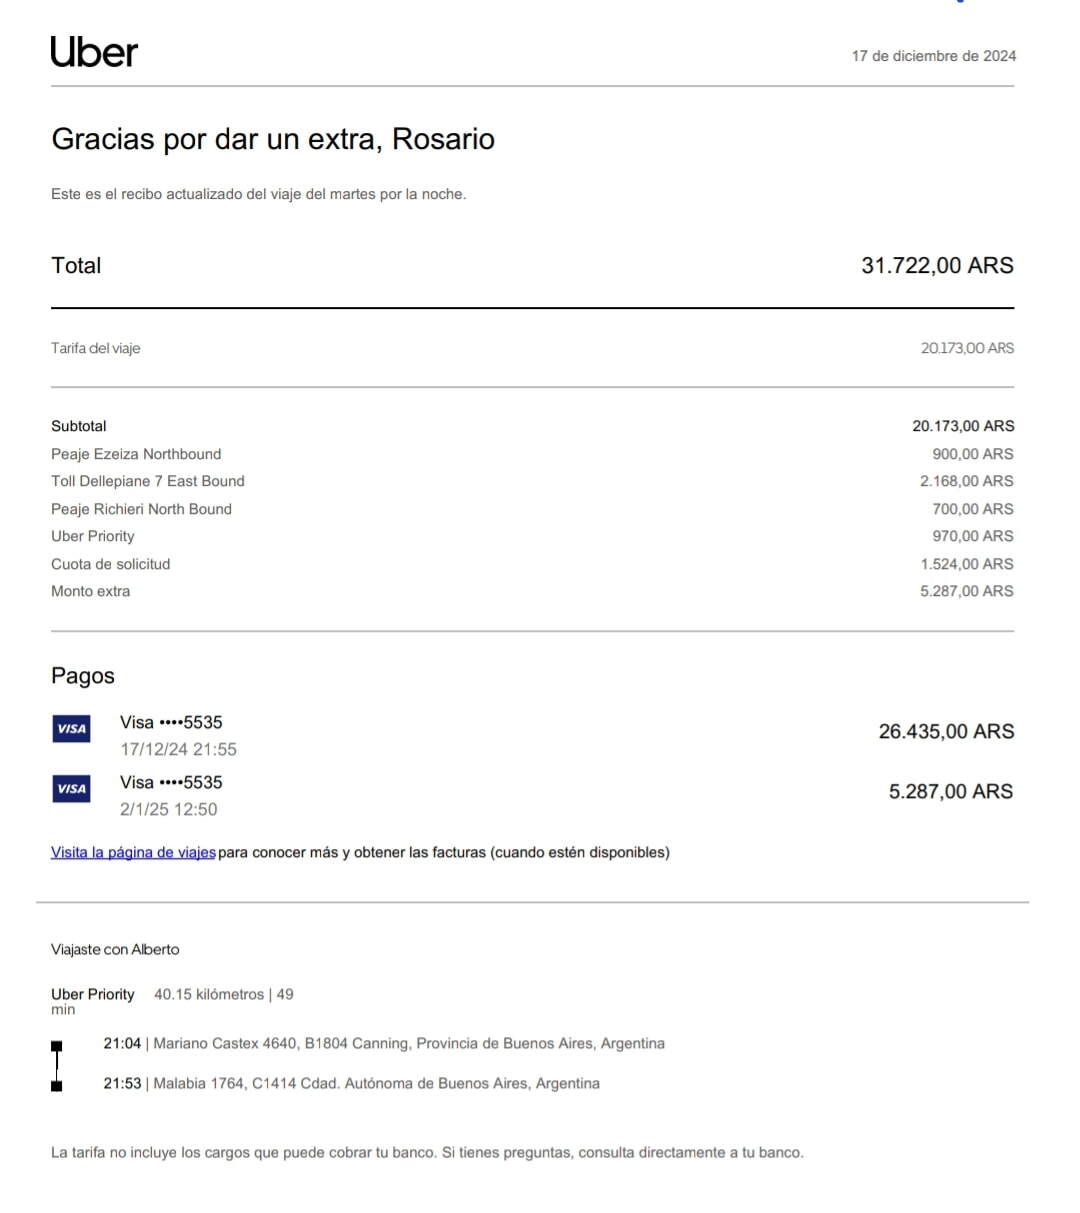Click the Visa icon for the 2/1/25 payment
Screen dimensions: 1080x1213
pyautogui.click(x=71, y=789)
